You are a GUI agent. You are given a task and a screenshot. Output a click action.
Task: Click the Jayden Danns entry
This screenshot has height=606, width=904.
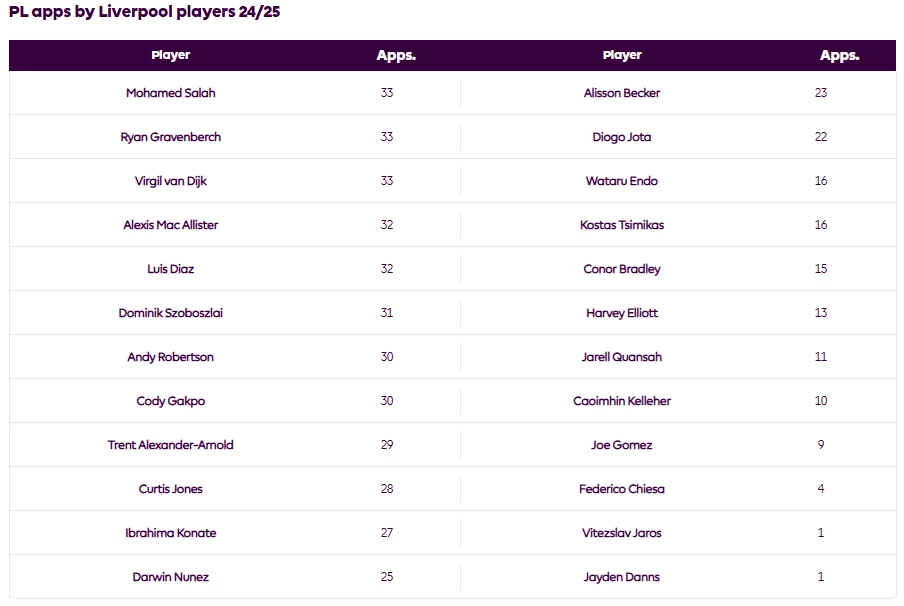(x=622, y=577)
